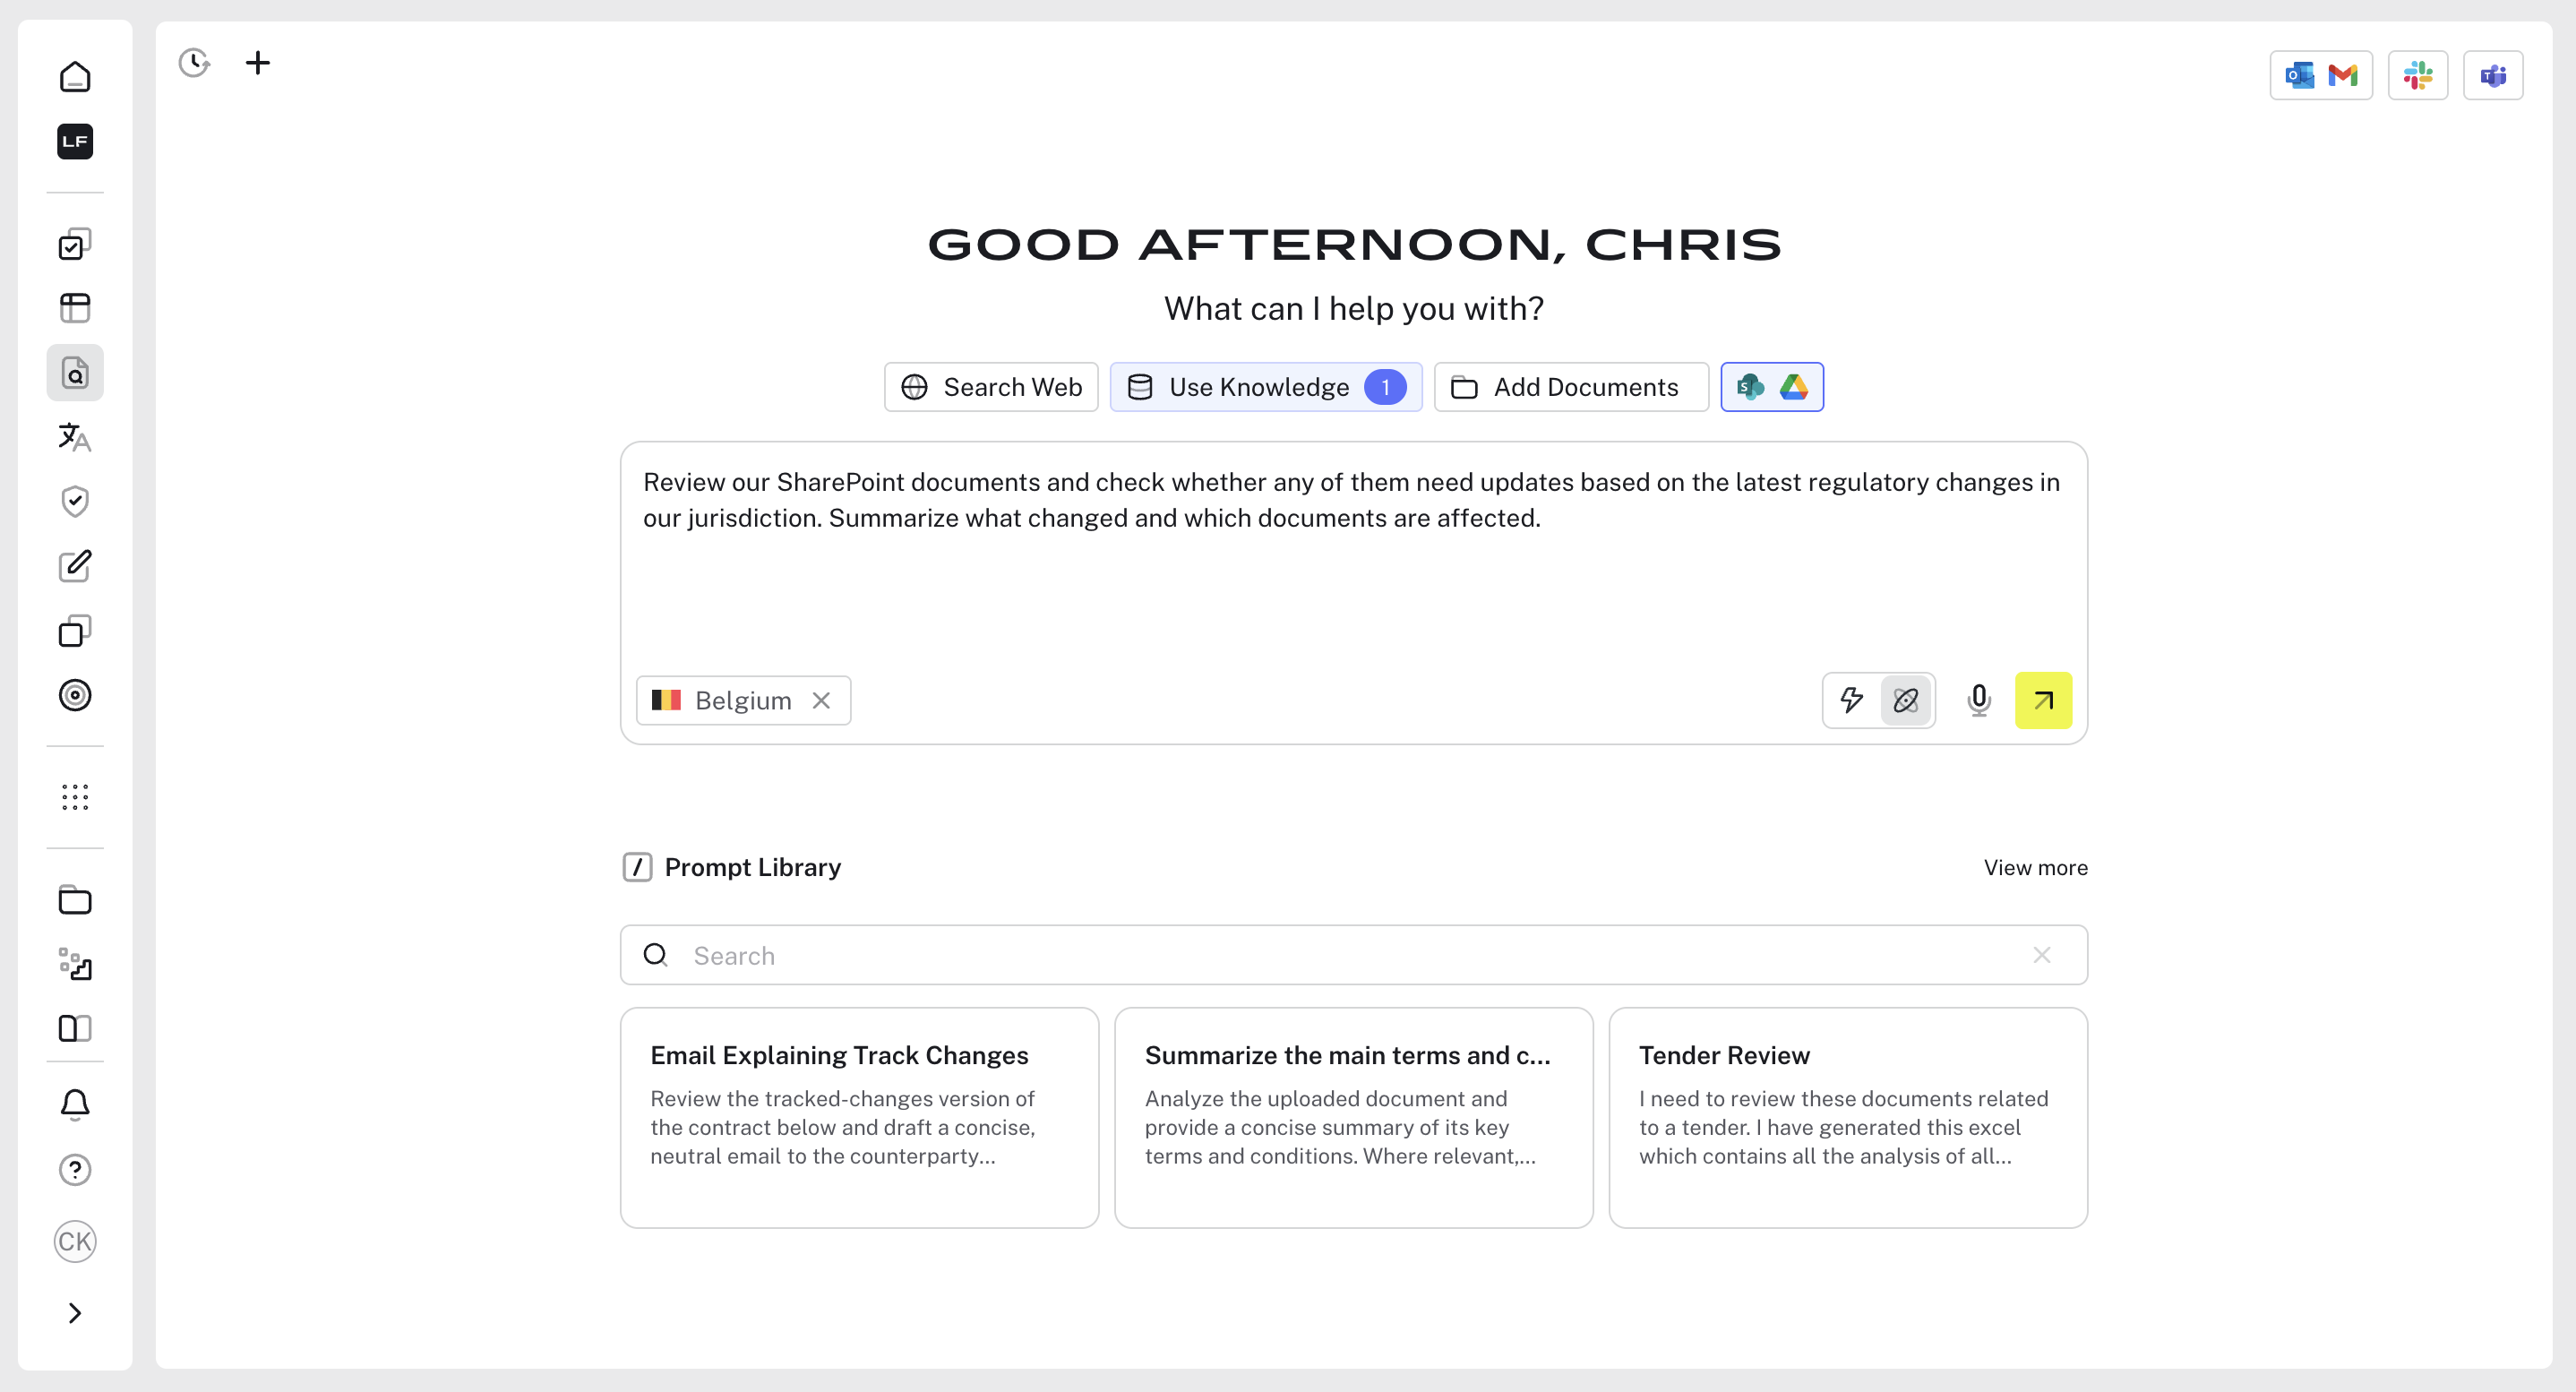Open the chat history clock icon
This screenshot has width=2576, height=1392.
pos(194,63)
